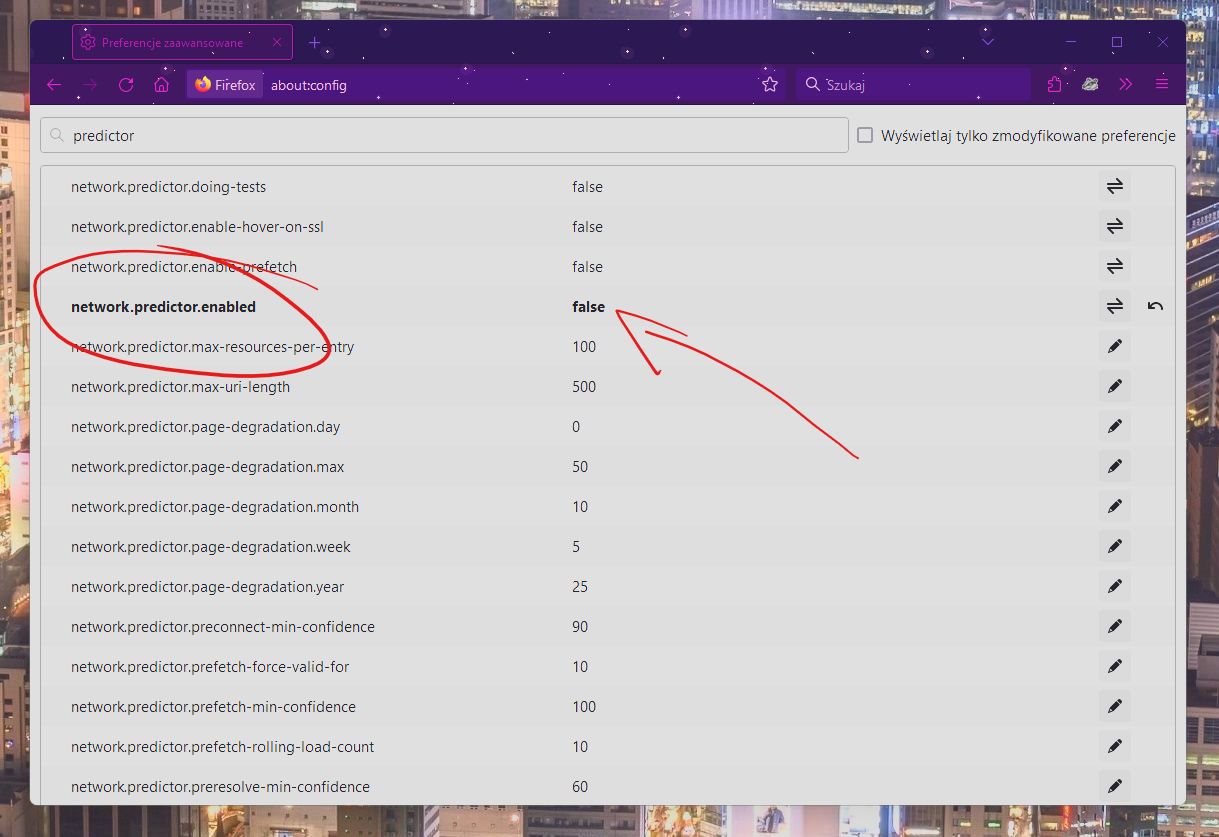The width and height of the screenshot is (1219, 837).
Task: Edit network.predictor.page-degradation.max value
Action: pos(1115,467)
